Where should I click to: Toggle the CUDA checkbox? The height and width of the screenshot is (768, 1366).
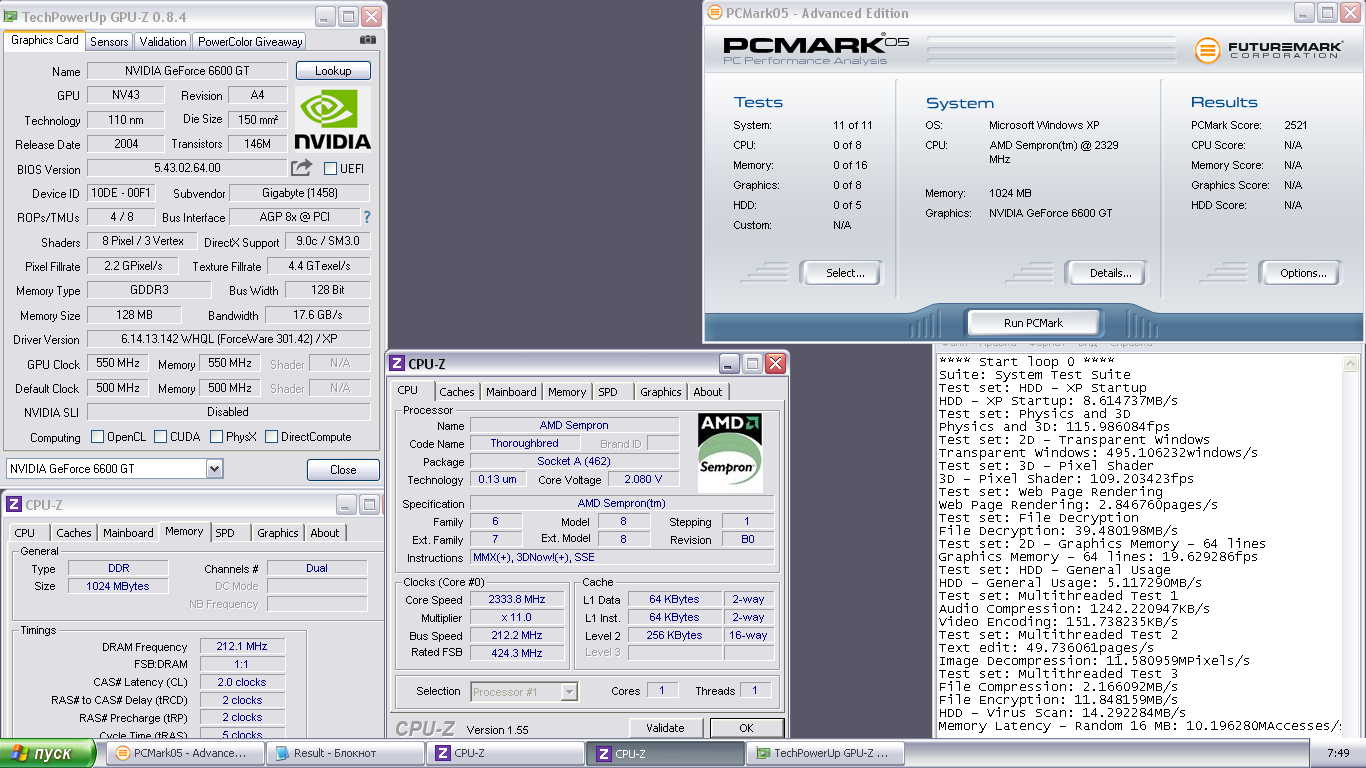160,437
